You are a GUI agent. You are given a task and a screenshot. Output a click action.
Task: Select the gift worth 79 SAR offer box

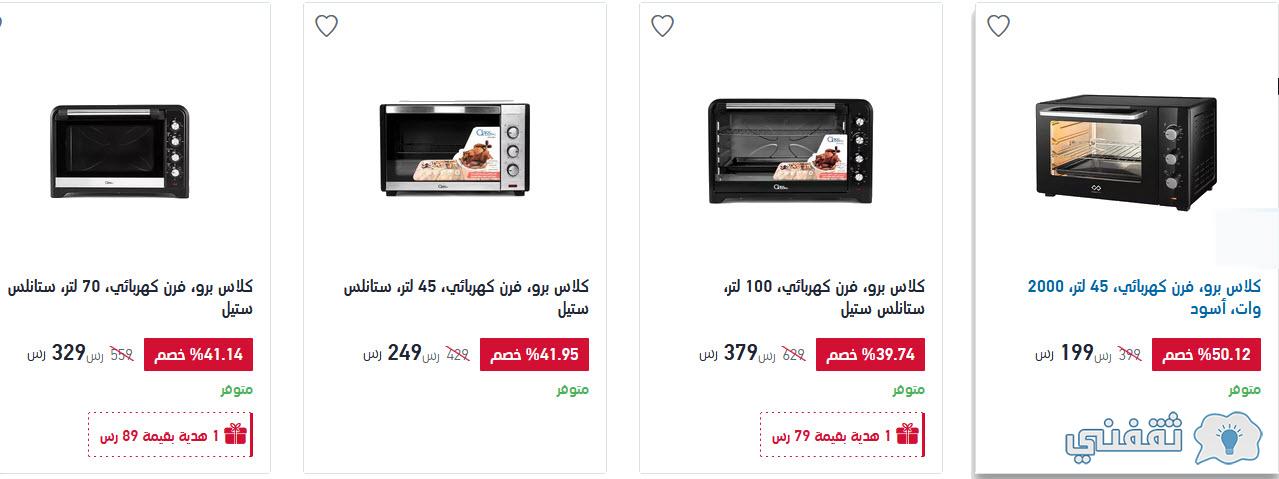(x=842, y=435)
